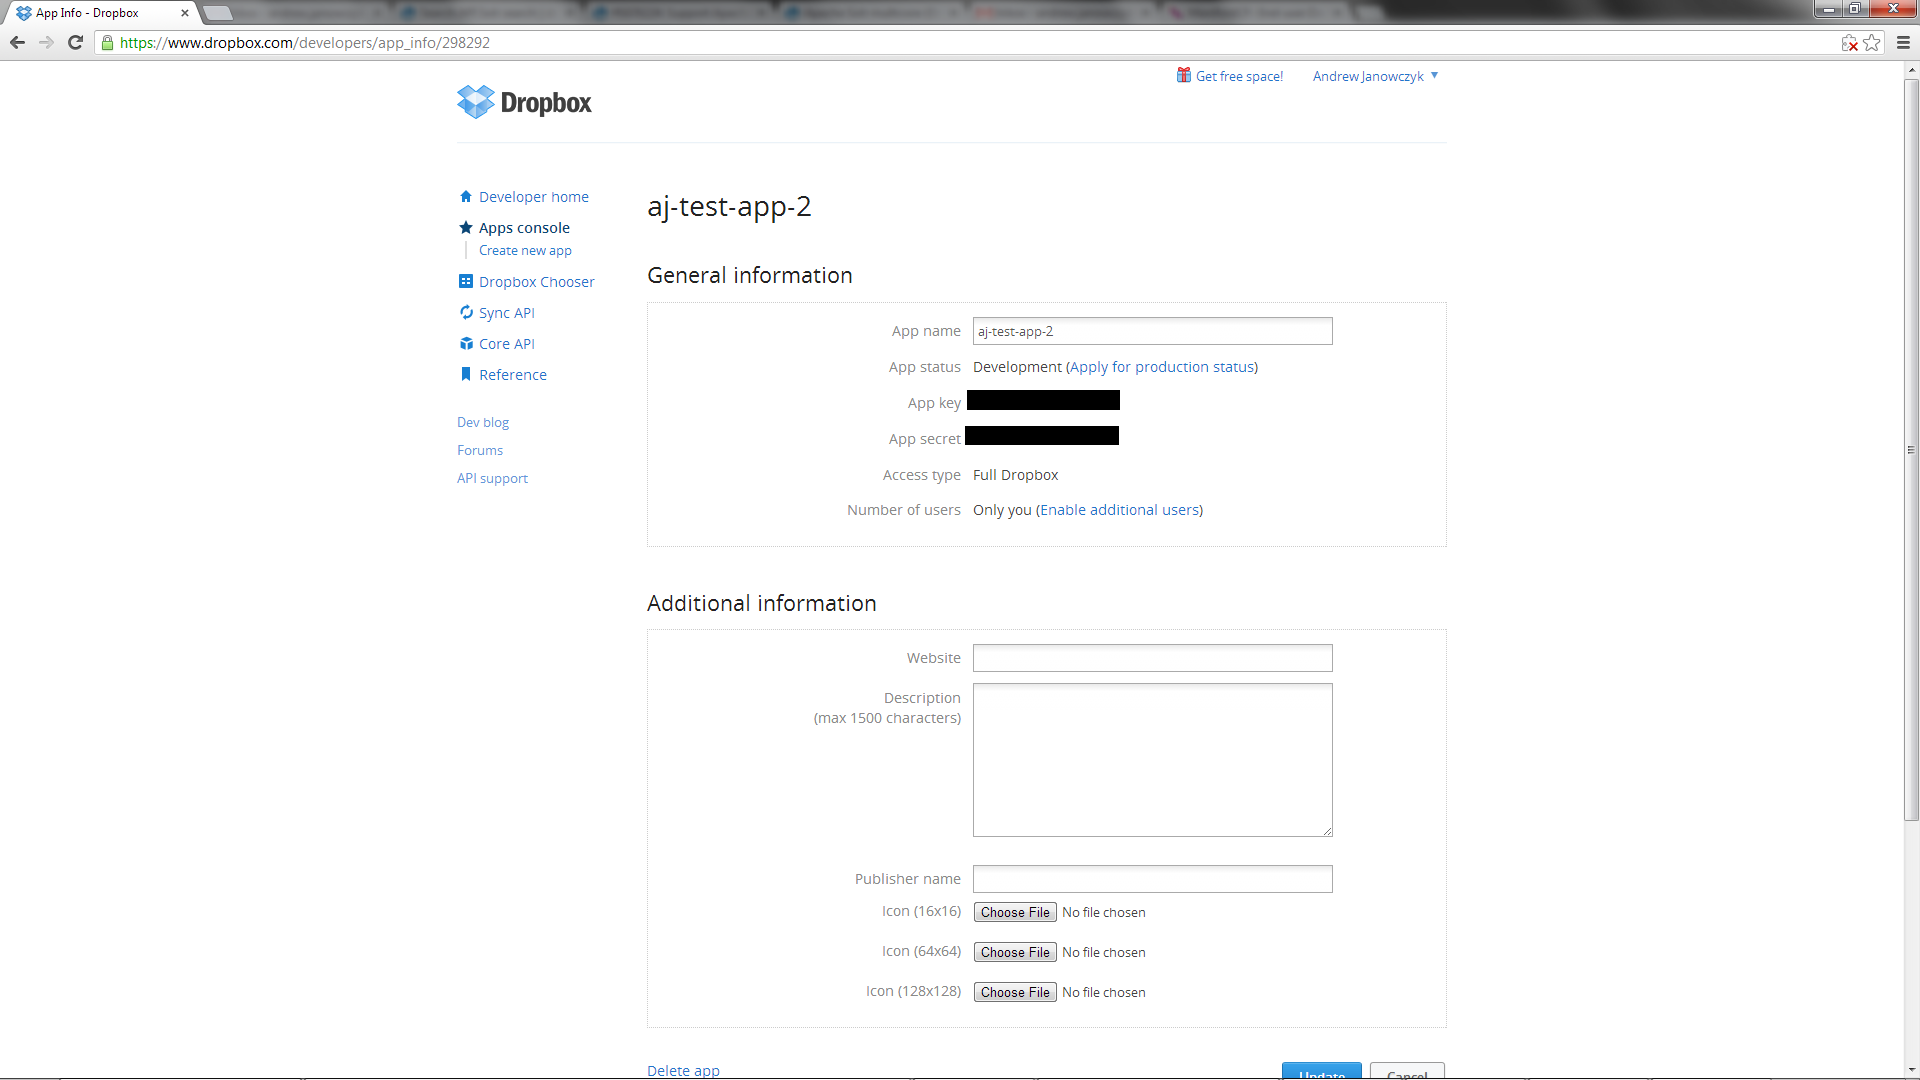1920x1080 pixels.
Task: Click the Enable additional users link
Action: [1119, 510]
